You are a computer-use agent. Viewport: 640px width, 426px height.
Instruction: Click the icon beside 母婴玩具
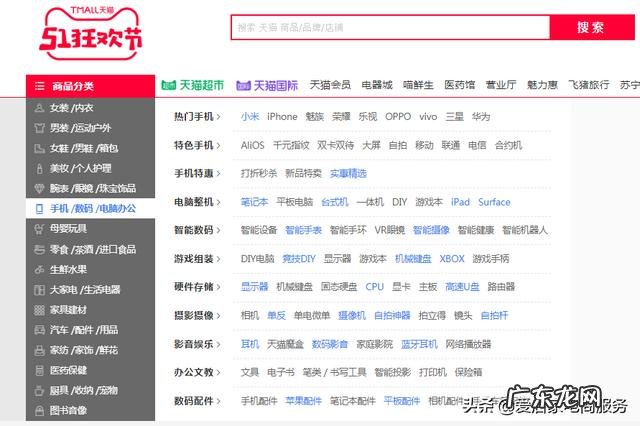39,229
